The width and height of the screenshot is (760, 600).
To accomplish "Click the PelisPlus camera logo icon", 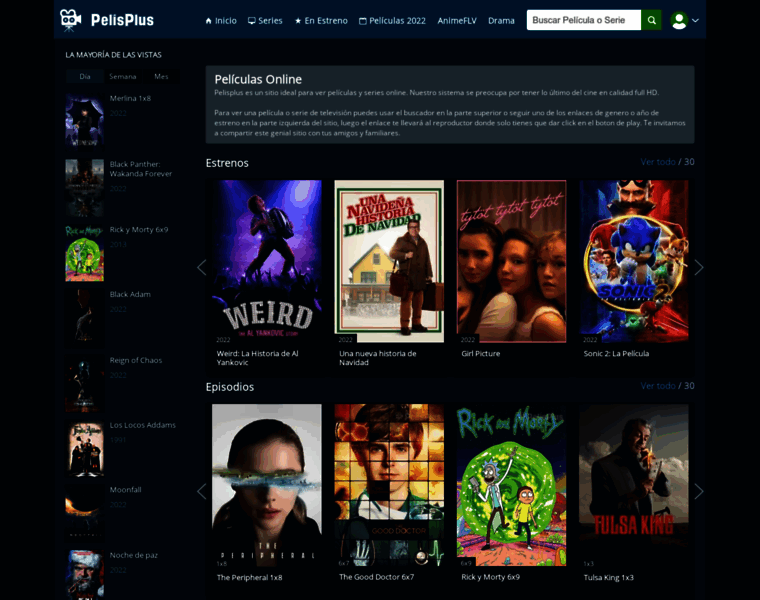I will tap(70, 20).
